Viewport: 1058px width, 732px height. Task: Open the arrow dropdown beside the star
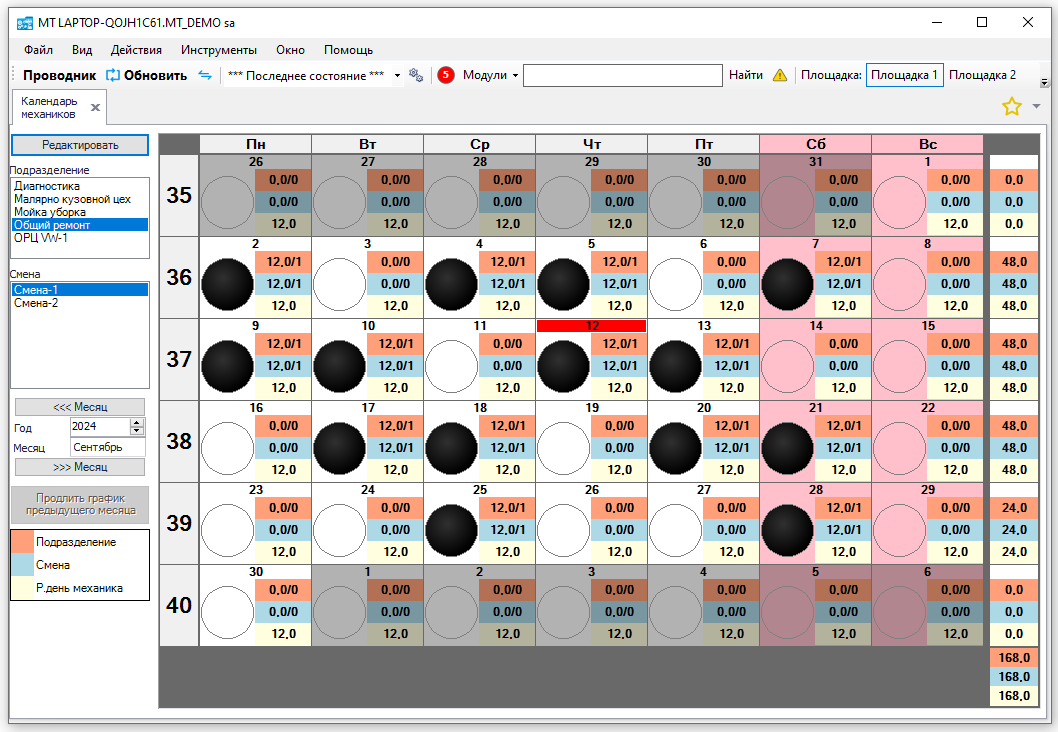[x=1036, y=106]
